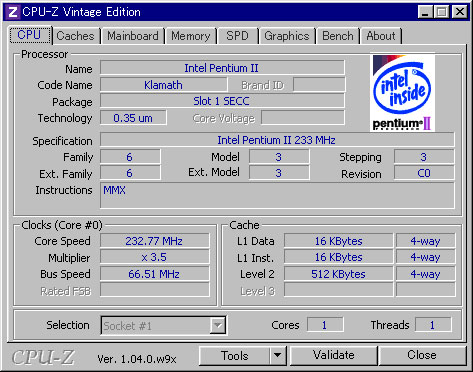The height and width of the screenshot is (372, 473).
Task: Open the Mainboard tab
Action: (133, 36)
